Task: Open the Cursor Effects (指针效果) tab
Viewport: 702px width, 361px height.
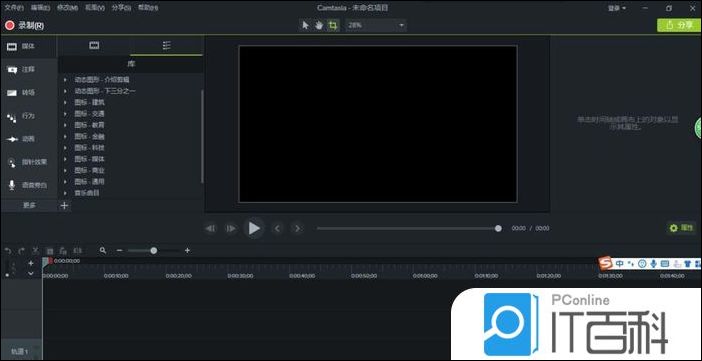Action: [x=29, y=162]
